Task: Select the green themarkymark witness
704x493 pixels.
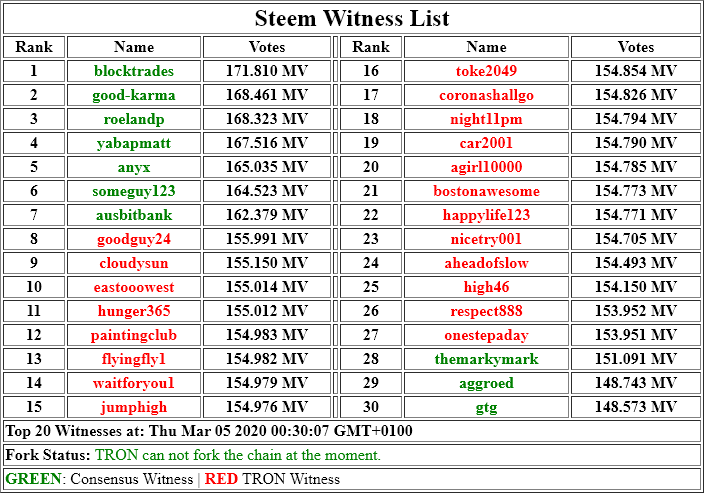Action: pos(486,359)
